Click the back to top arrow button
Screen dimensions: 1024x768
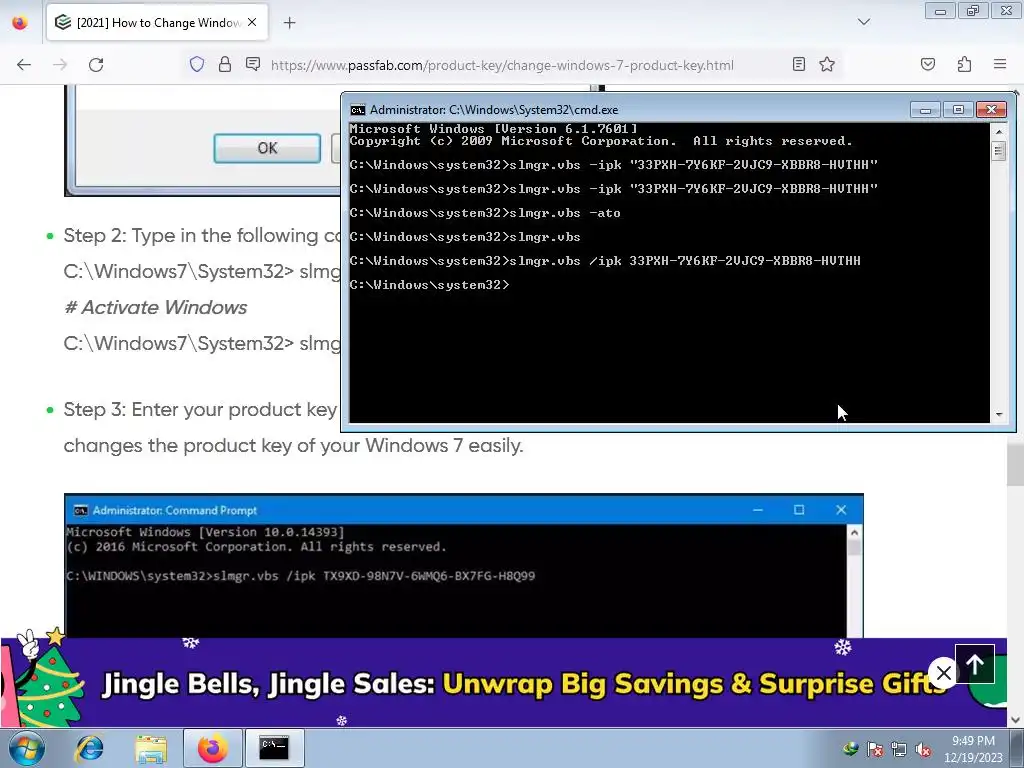point(974,664)
